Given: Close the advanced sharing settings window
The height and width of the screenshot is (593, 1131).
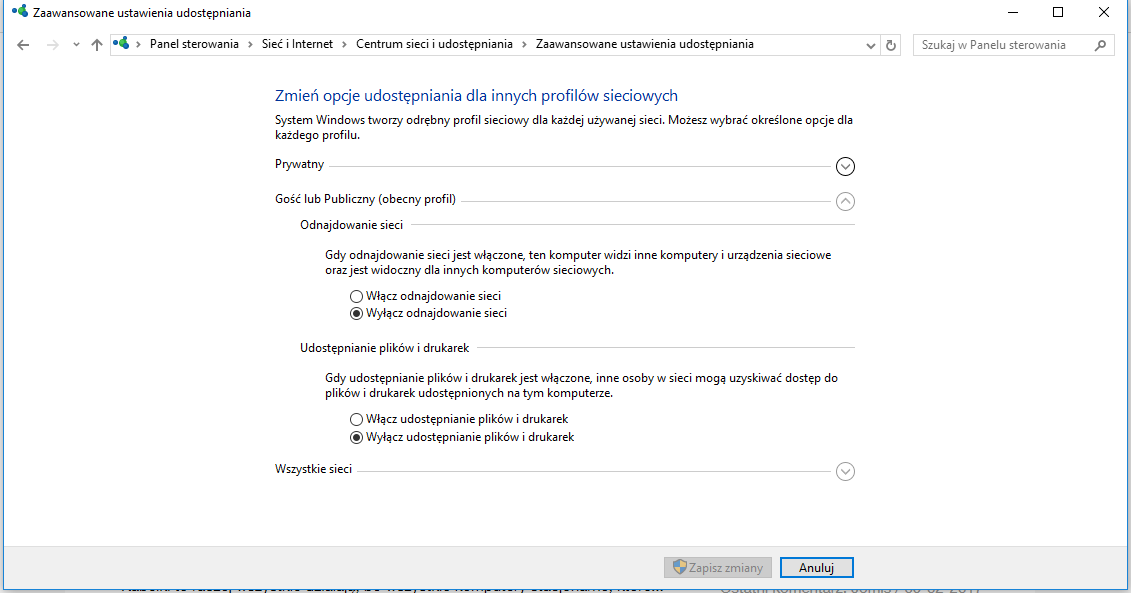Looking at the screenshot, I should click(1104, 12).
